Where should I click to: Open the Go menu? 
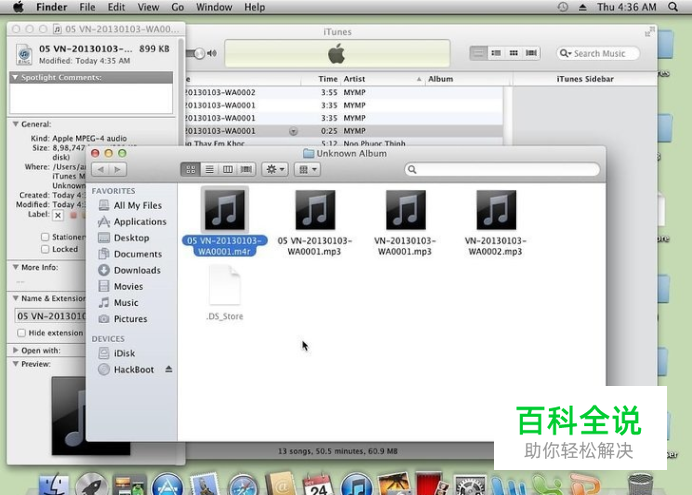[x=177, y=7]
